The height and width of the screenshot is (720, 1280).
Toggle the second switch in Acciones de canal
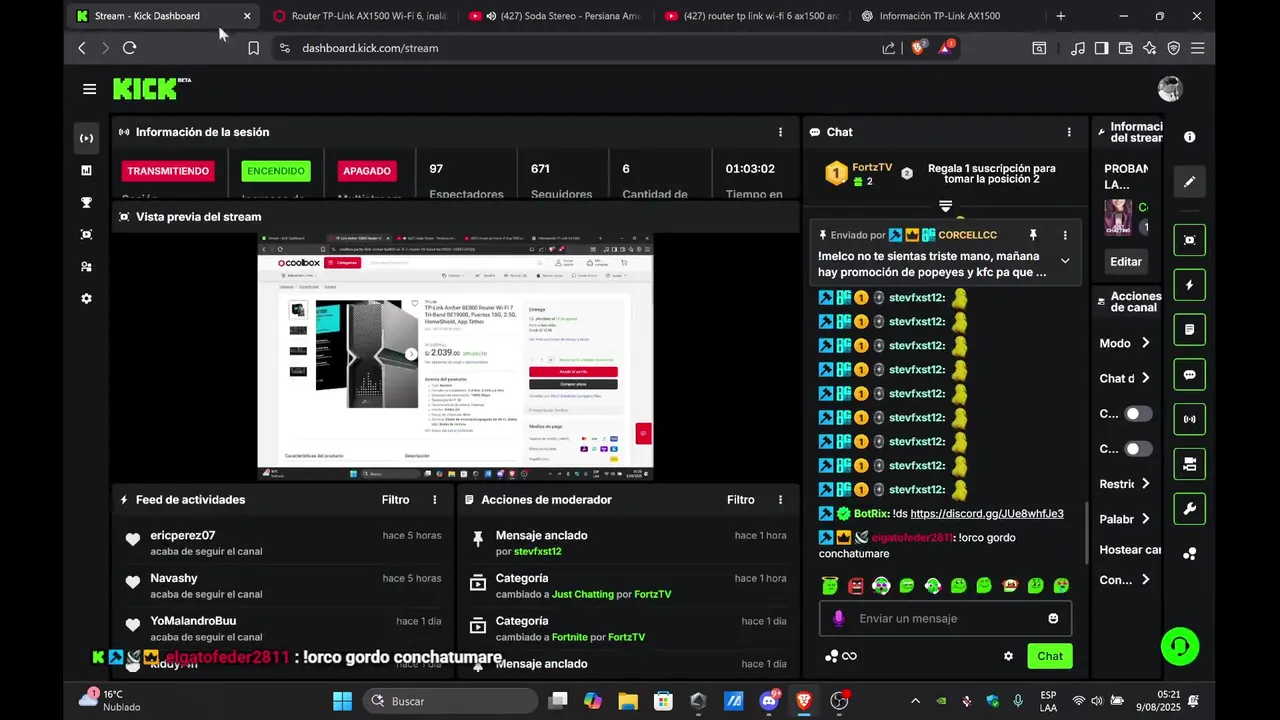(1138, 449)
